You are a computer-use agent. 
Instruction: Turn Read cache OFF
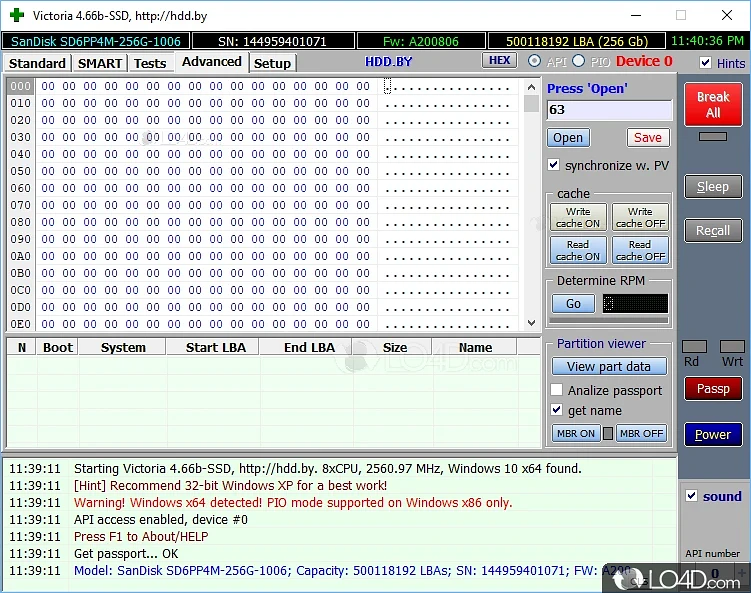coord(640,250)
